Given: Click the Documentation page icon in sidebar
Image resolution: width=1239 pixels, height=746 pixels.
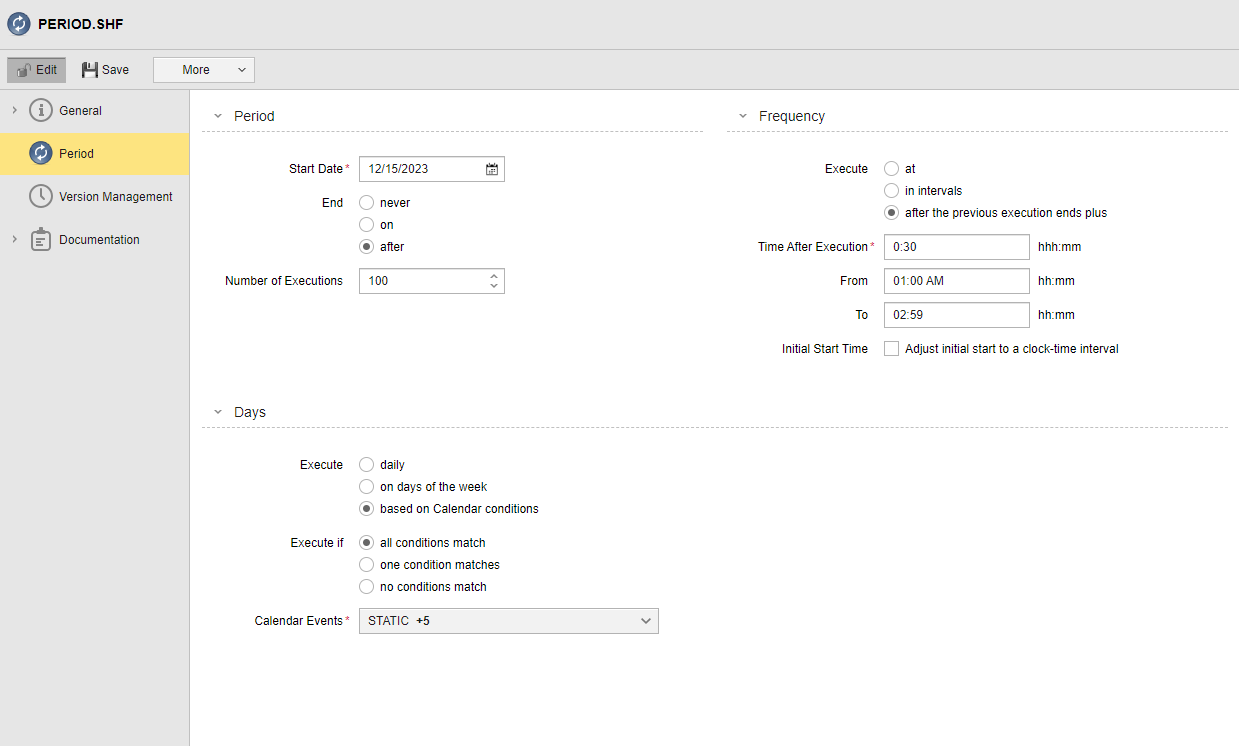Looking at the screenshot, I should click(41, 239).
